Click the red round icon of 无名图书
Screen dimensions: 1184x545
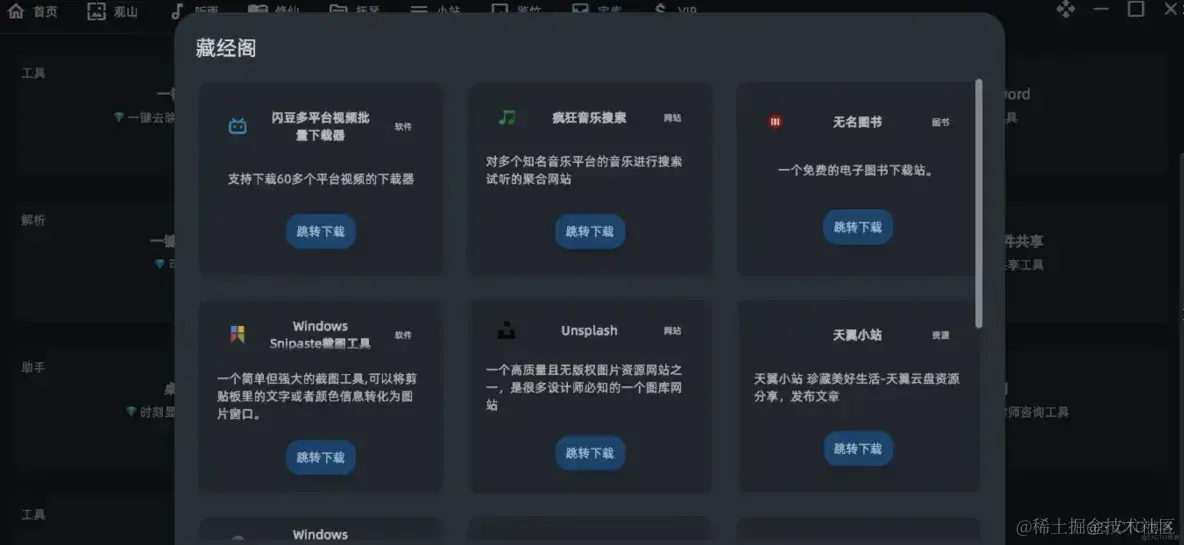click(775, 122)
